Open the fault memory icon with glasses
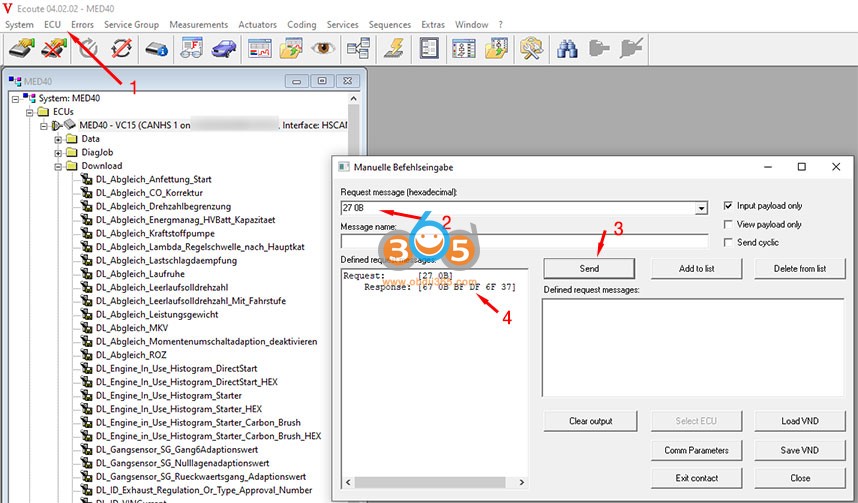Image resolution: width=858 pixels, height=503 pixels. tap(192, 48)
